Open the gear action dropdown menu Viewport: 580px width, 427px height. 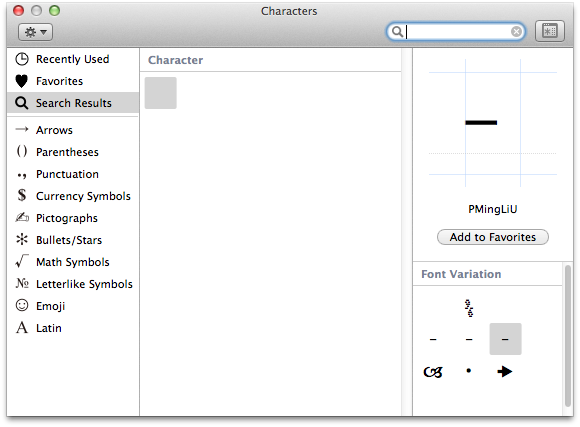tap(36, 32)
